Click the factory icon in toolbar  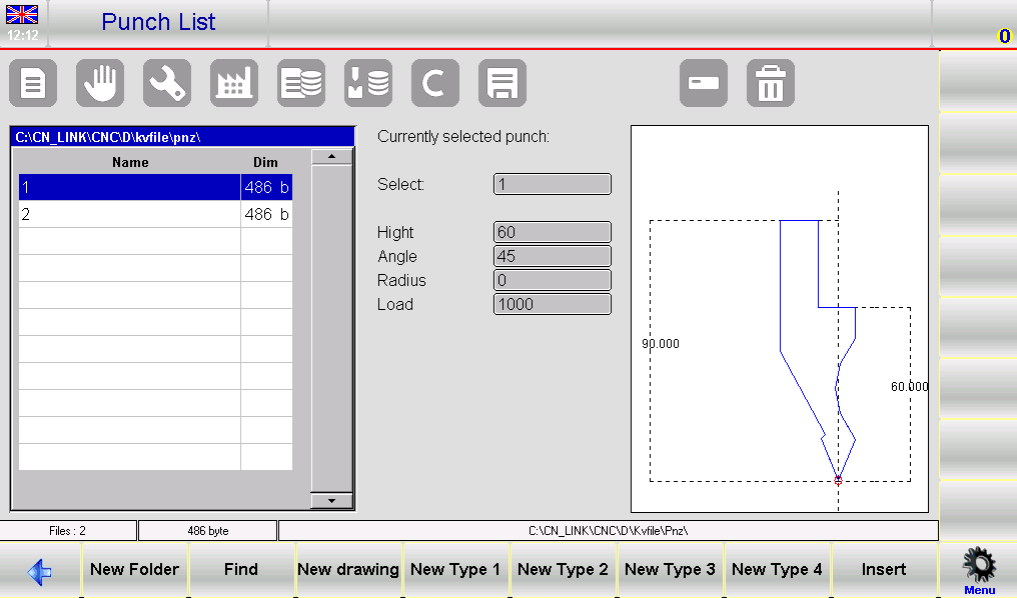(234, 83)
